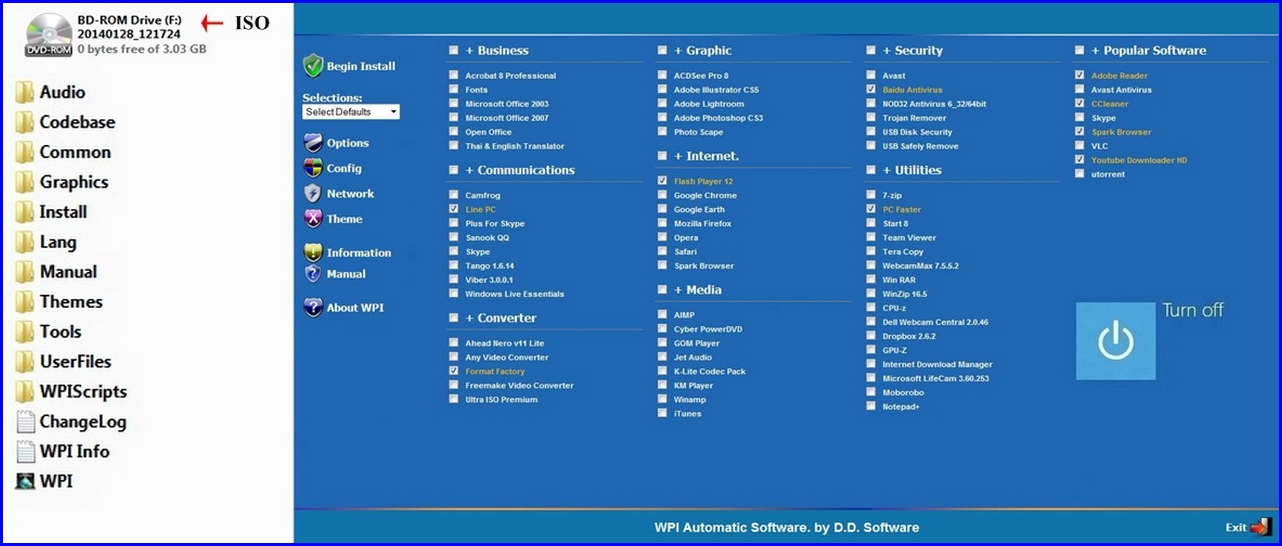Image resolution: width=1282 pixels, height=546 pixels.
Task: Open the Codebase folder icon
Action: 25,123
